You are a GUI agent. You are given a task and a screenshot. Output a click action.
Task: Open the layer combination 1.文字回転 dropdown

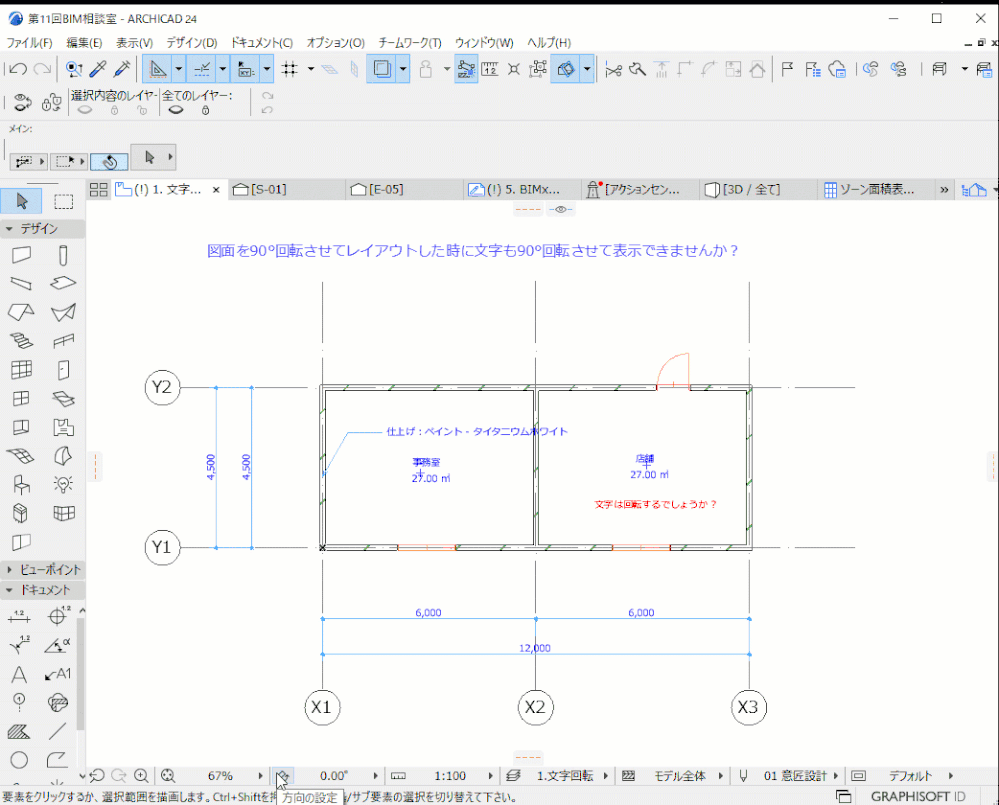point(605,776)
